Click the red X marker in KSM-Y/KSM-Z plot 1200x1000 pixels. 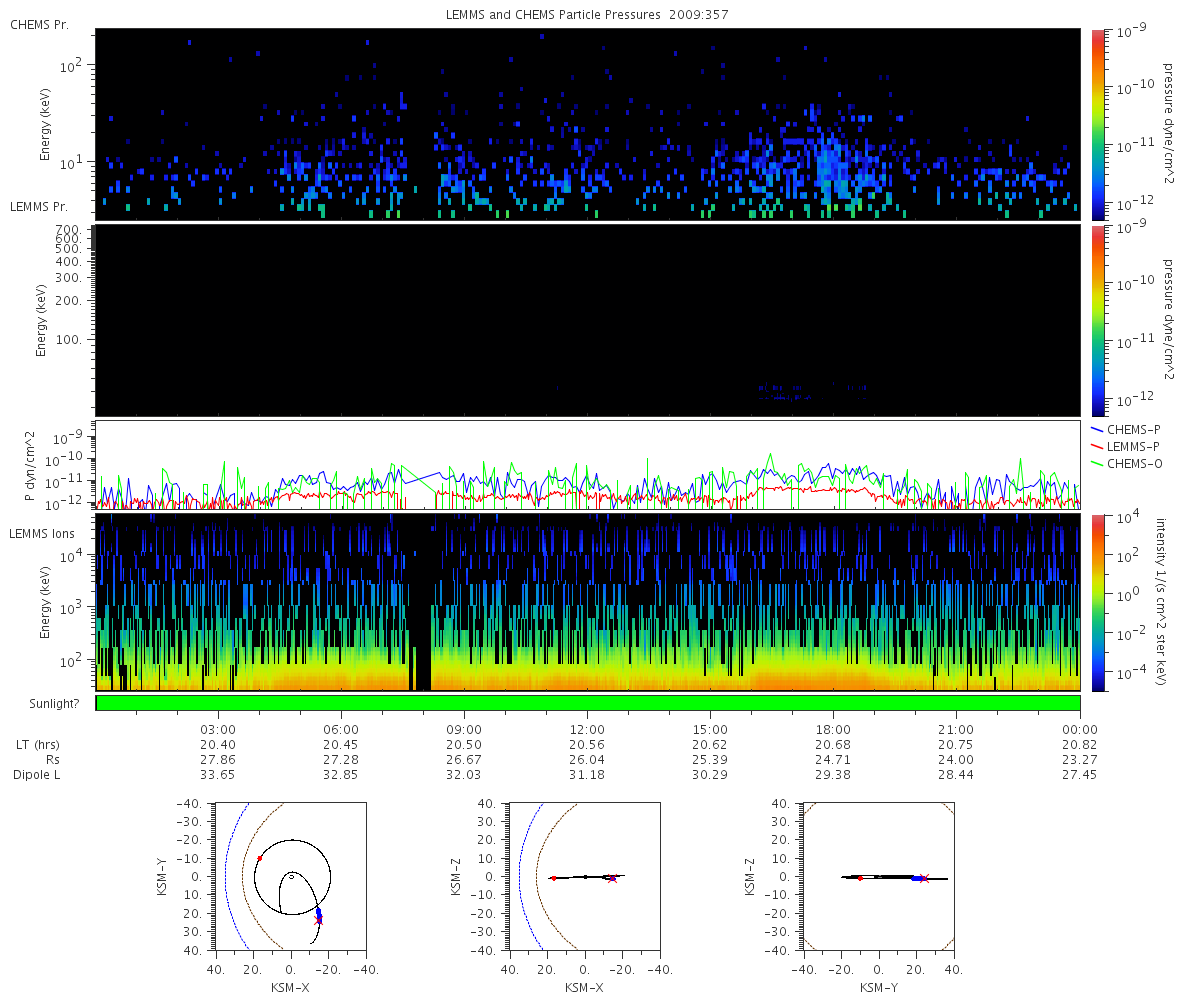pos(924,878)
